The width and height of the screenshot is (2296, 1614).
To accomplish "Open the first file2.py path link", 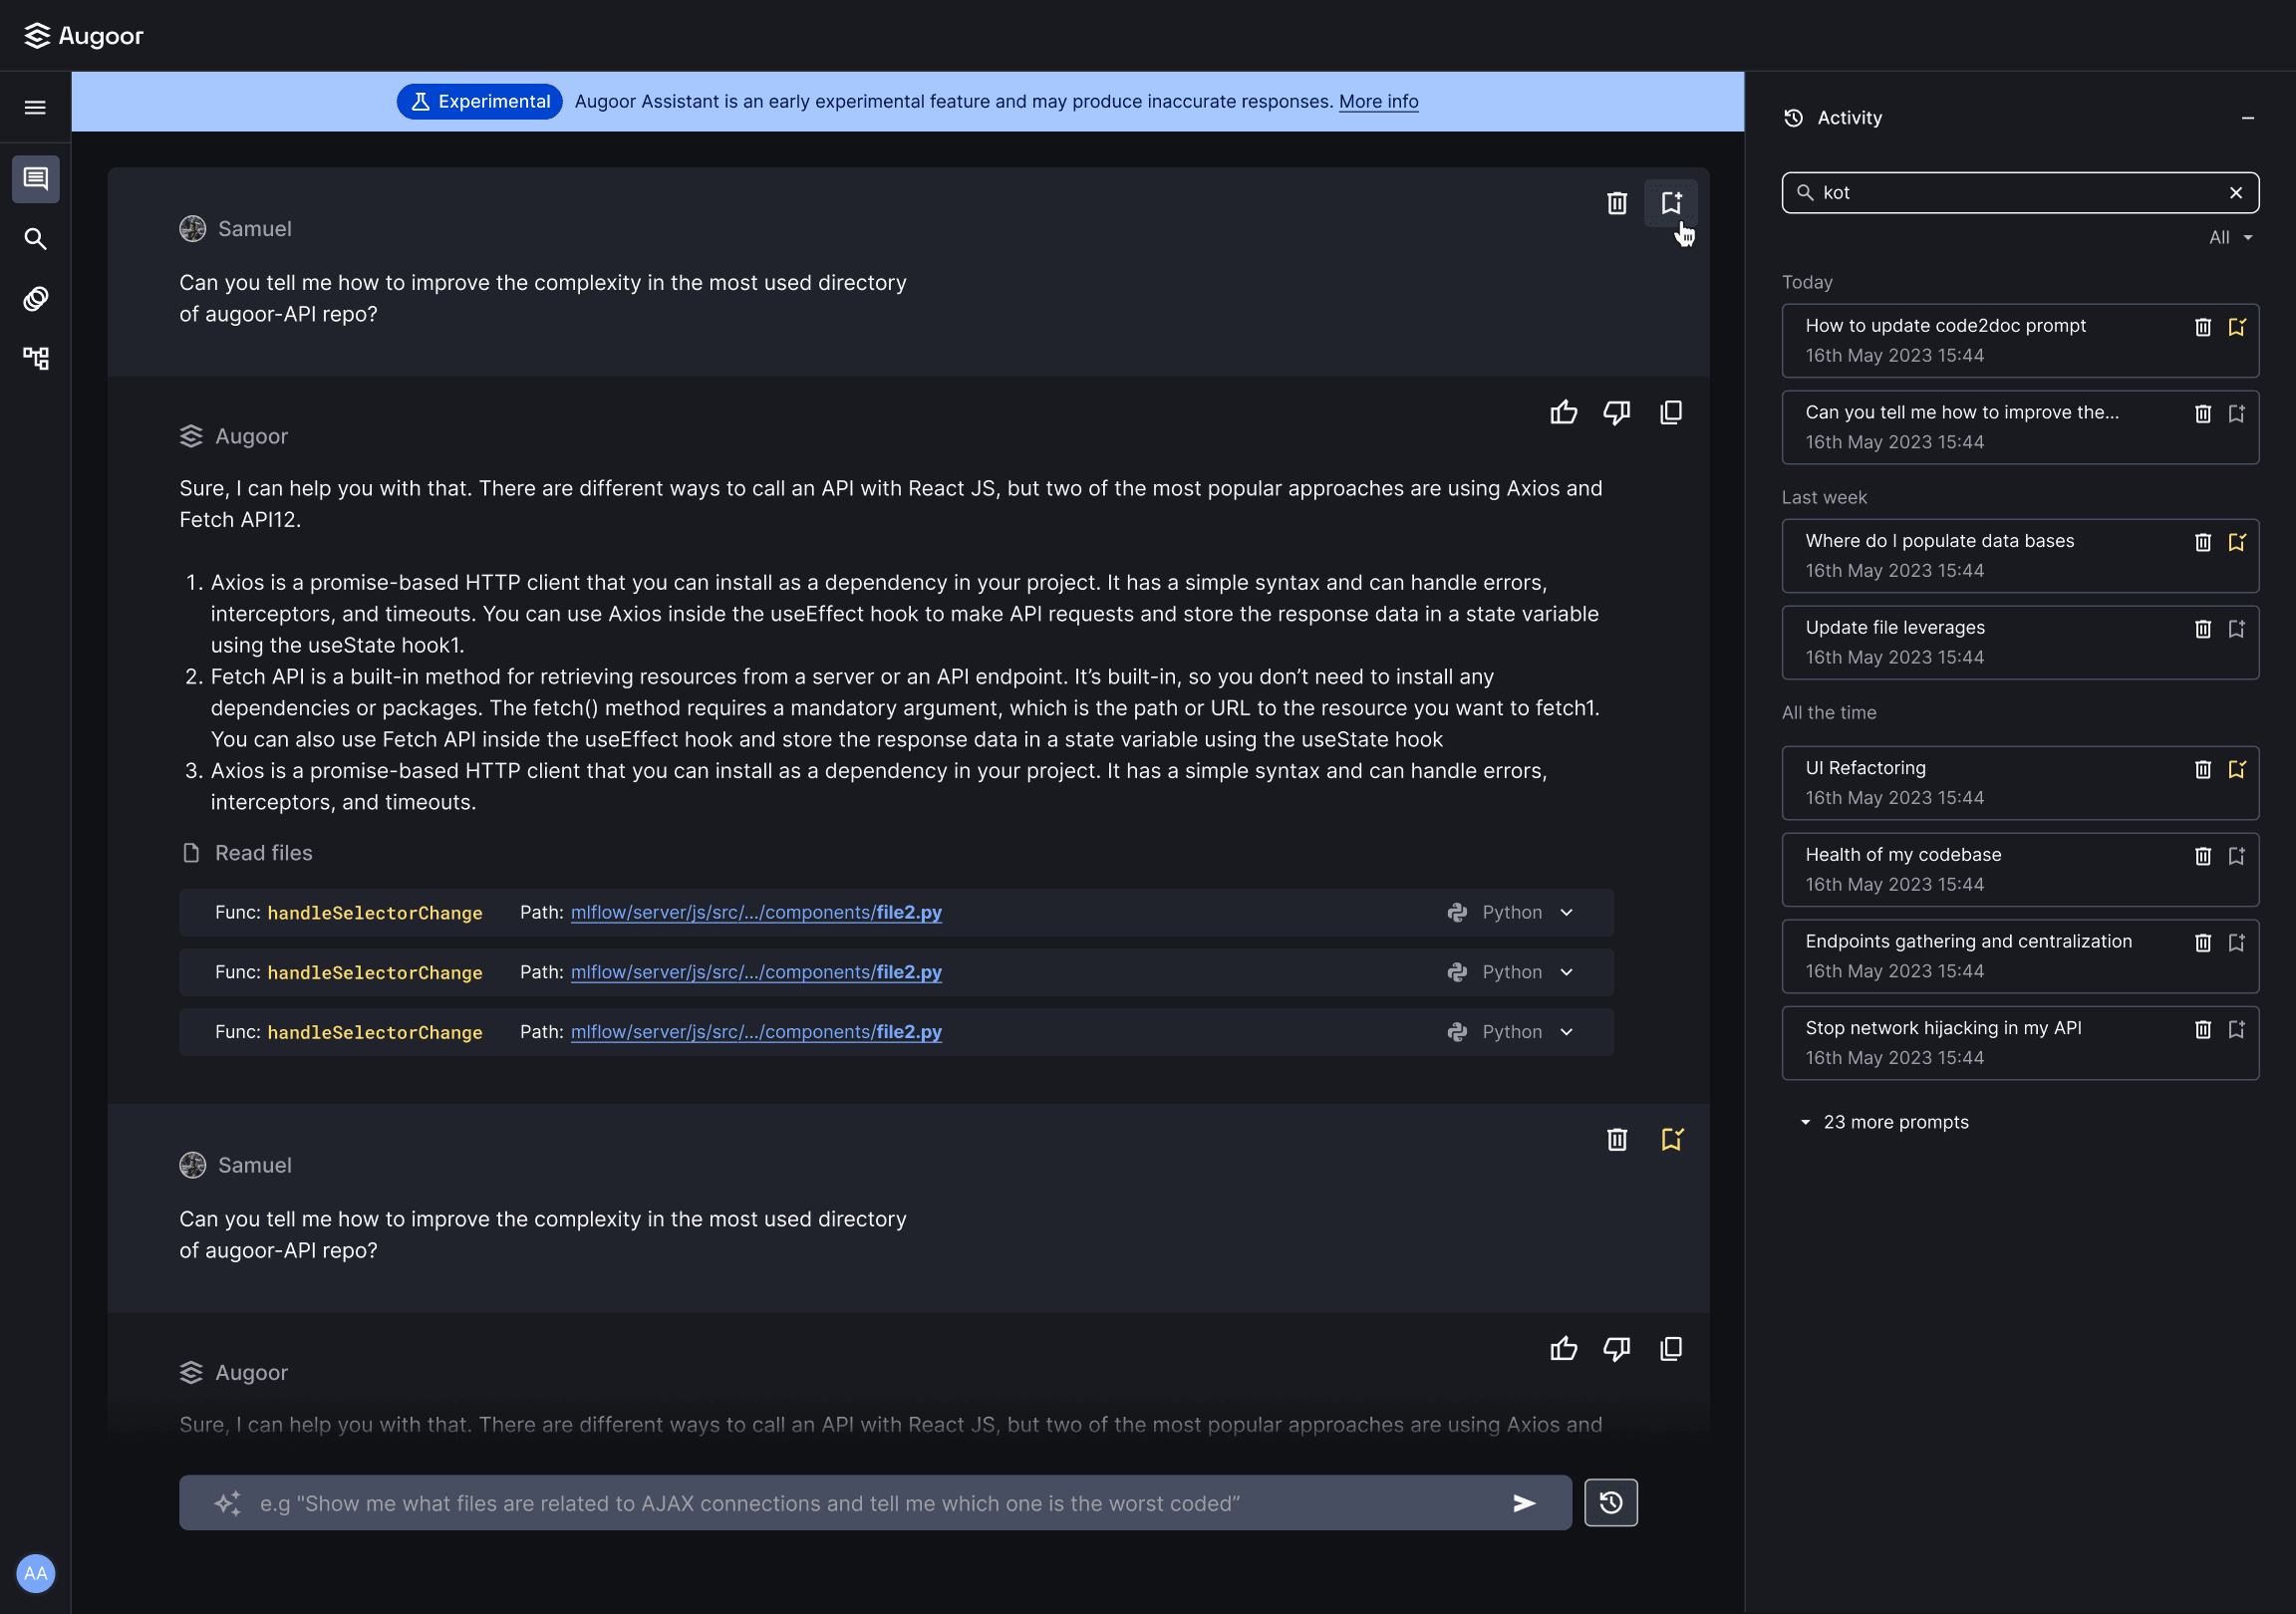I will (756, 912).
